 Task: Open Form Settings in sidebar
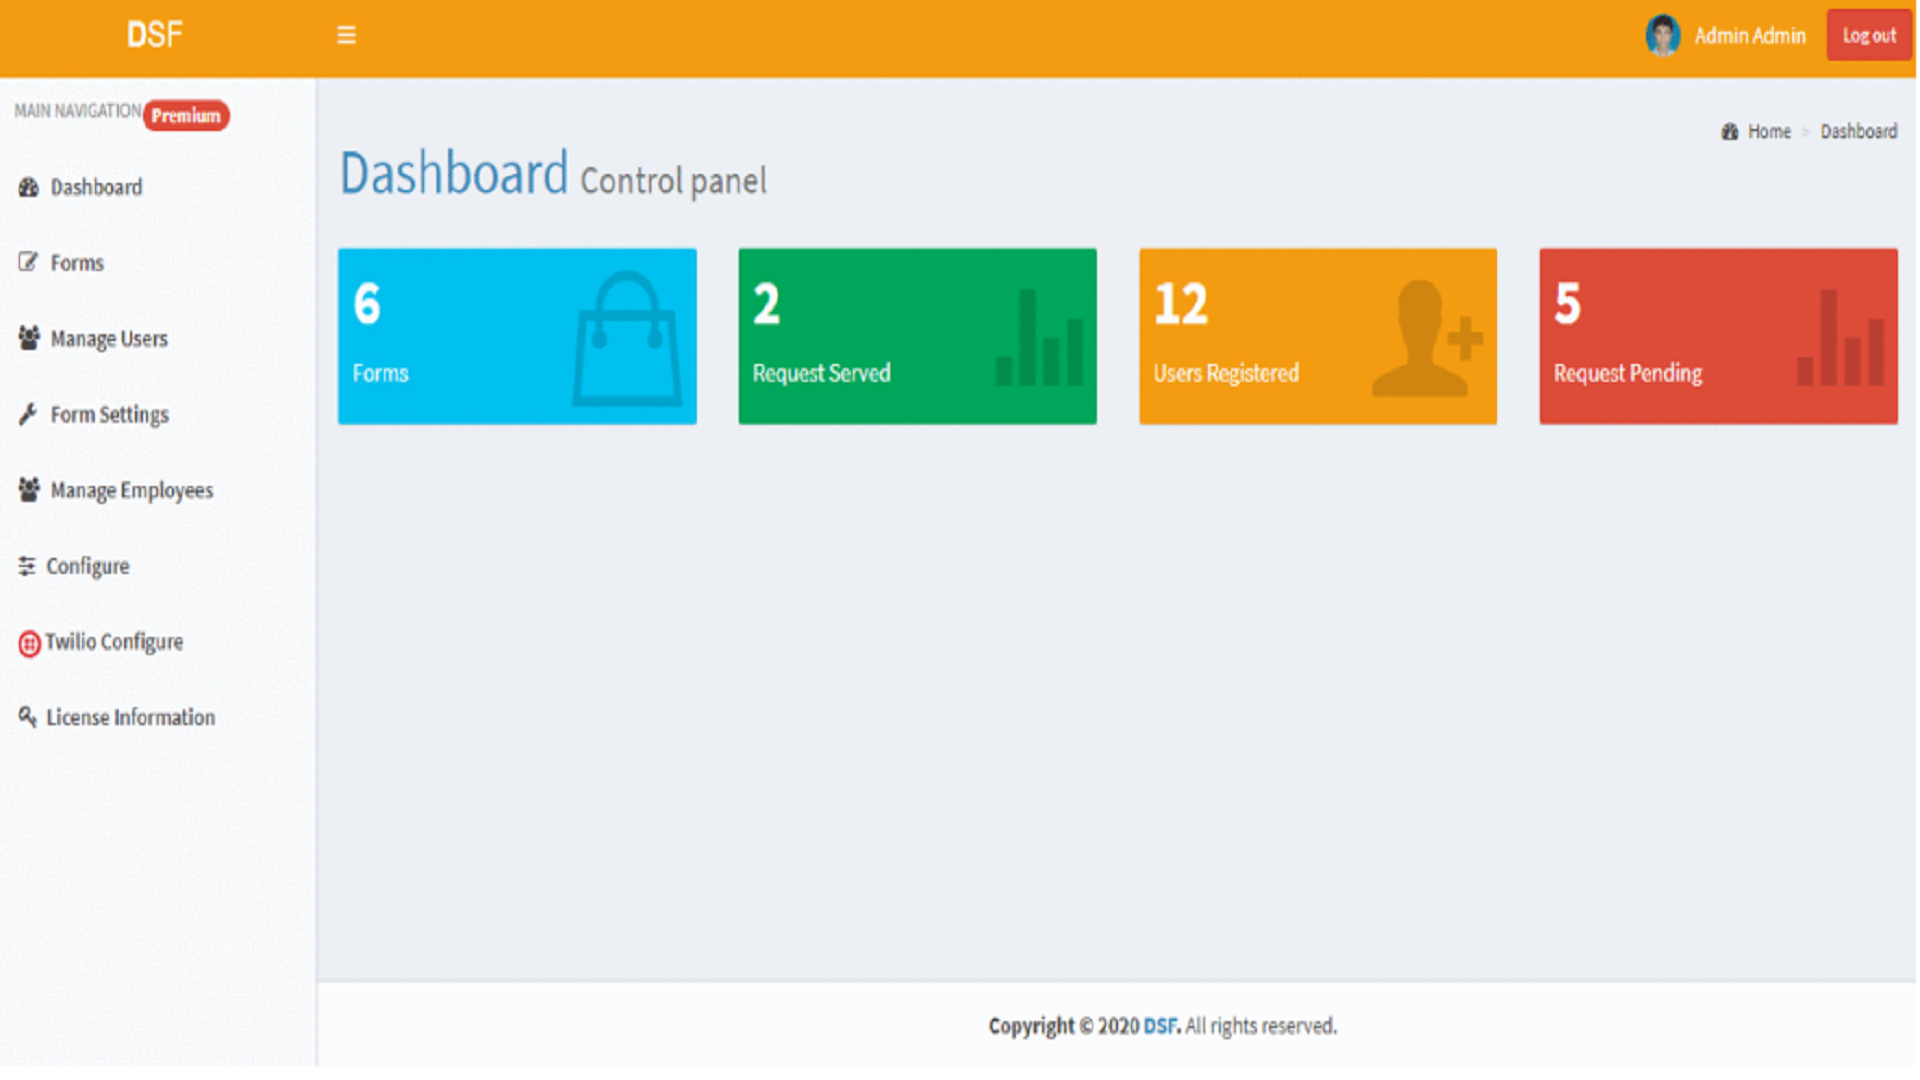[x=109, y=414]
